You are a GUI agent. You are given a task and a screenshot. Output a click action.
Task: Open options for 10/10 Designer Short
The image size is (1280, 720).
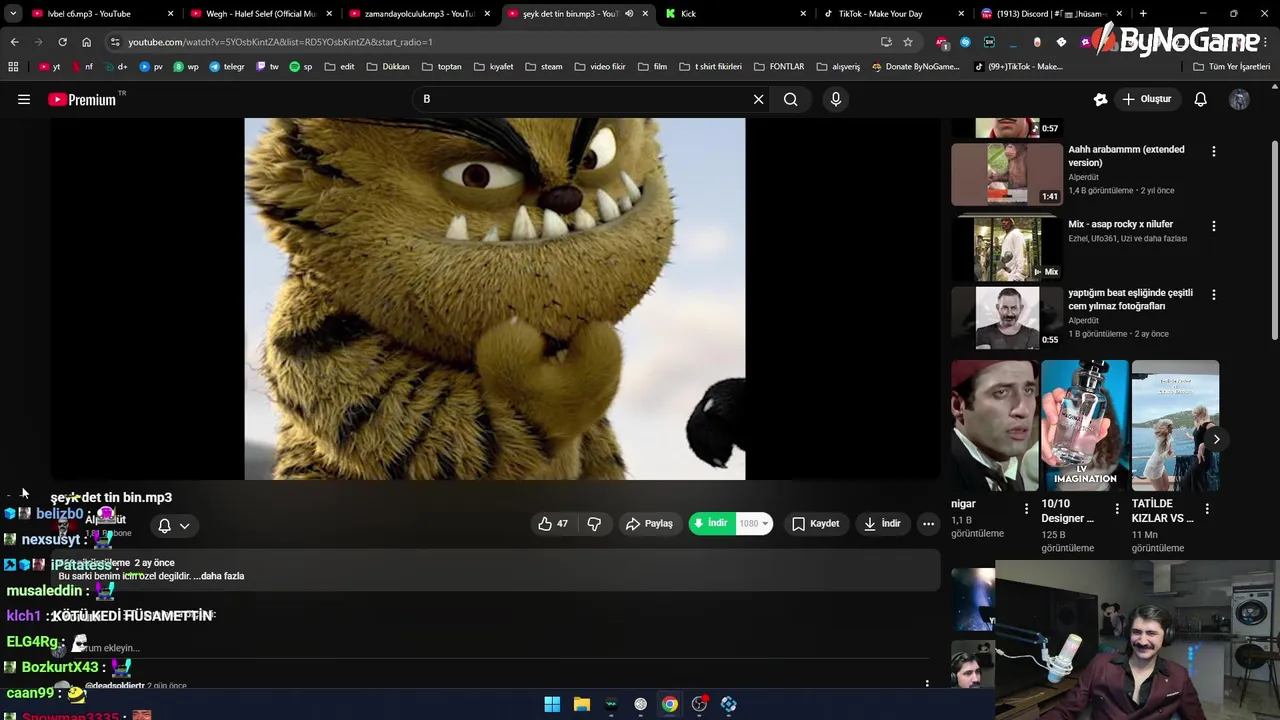(1117, 509)
